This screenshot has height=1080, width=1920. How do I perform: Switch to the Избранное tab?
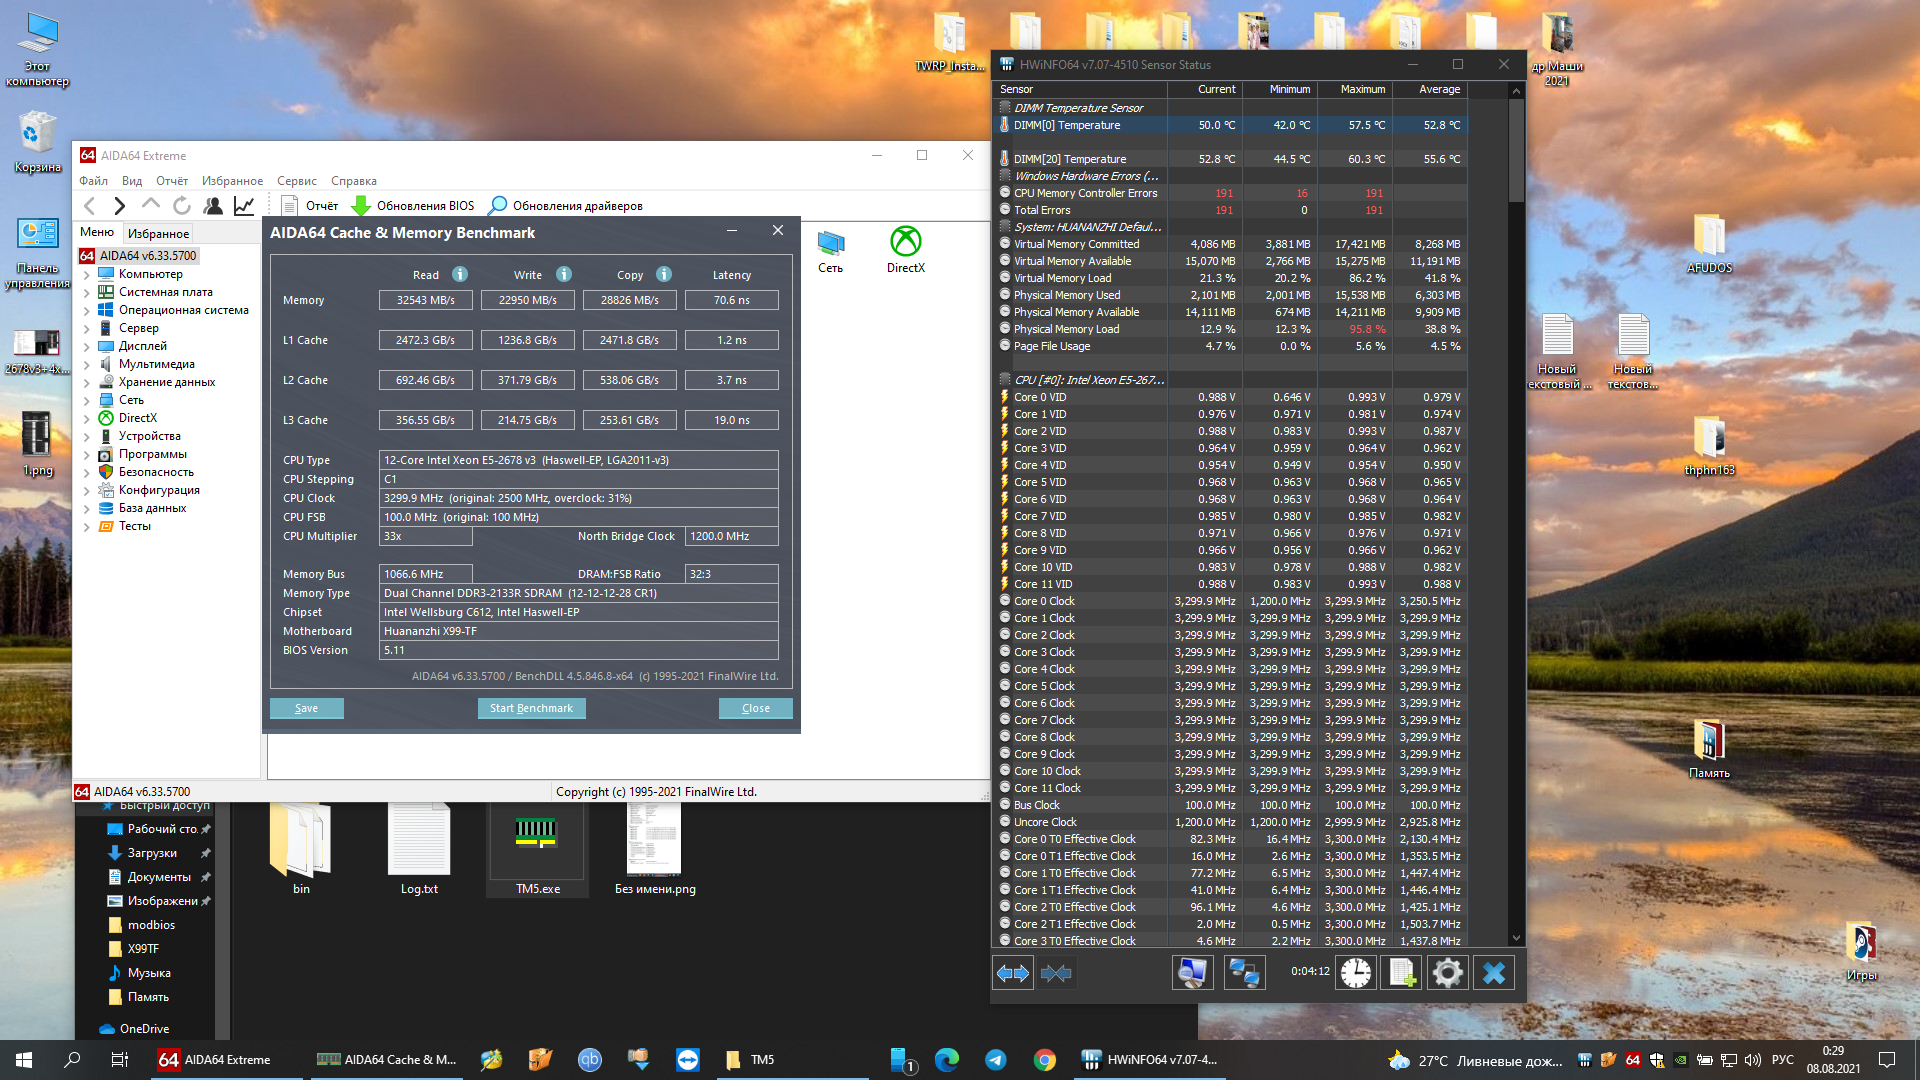[158, 233]
